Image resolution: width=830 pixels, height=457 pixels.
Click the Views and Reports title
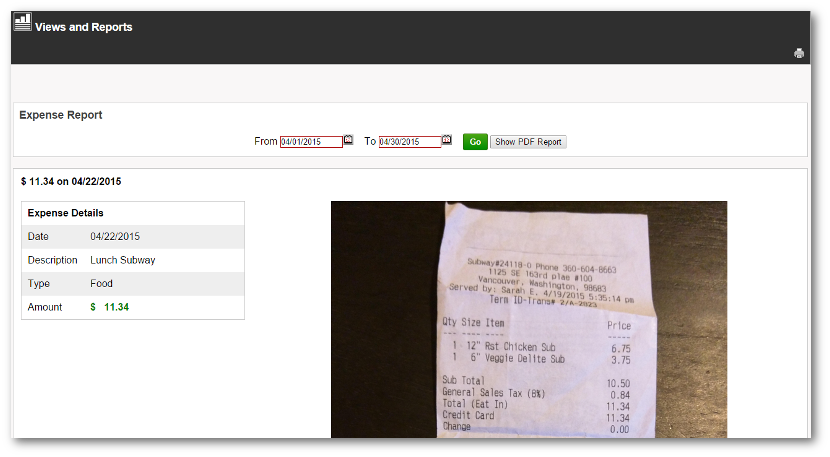(84, 27)
